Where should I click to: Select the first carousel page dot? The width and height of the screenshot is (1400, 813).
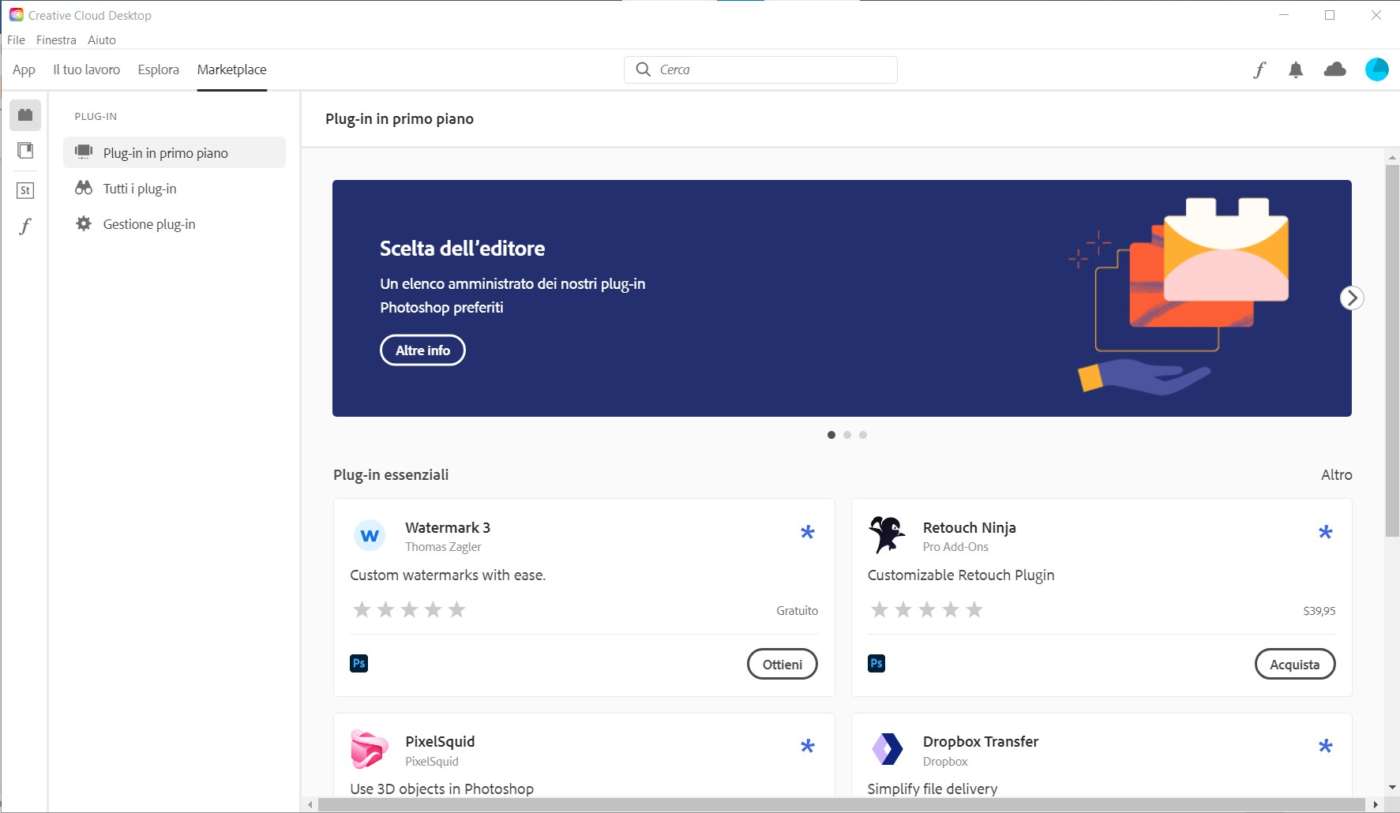pyautogui.click(x=832, y=435)
